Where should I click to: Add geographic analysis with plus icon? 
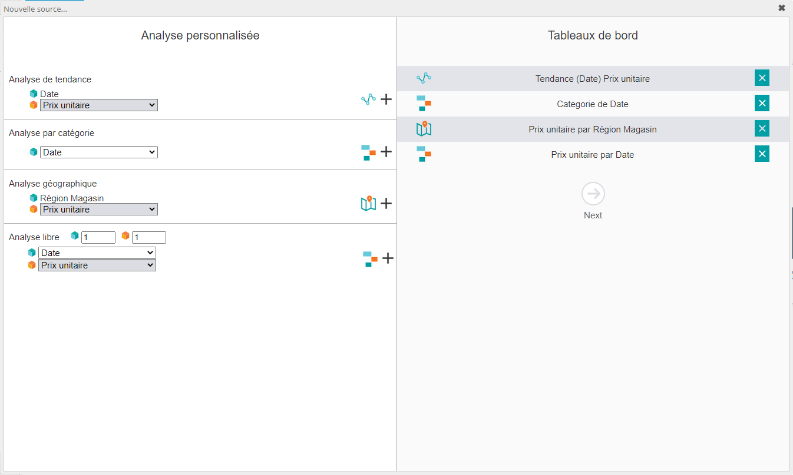(386, 203)
